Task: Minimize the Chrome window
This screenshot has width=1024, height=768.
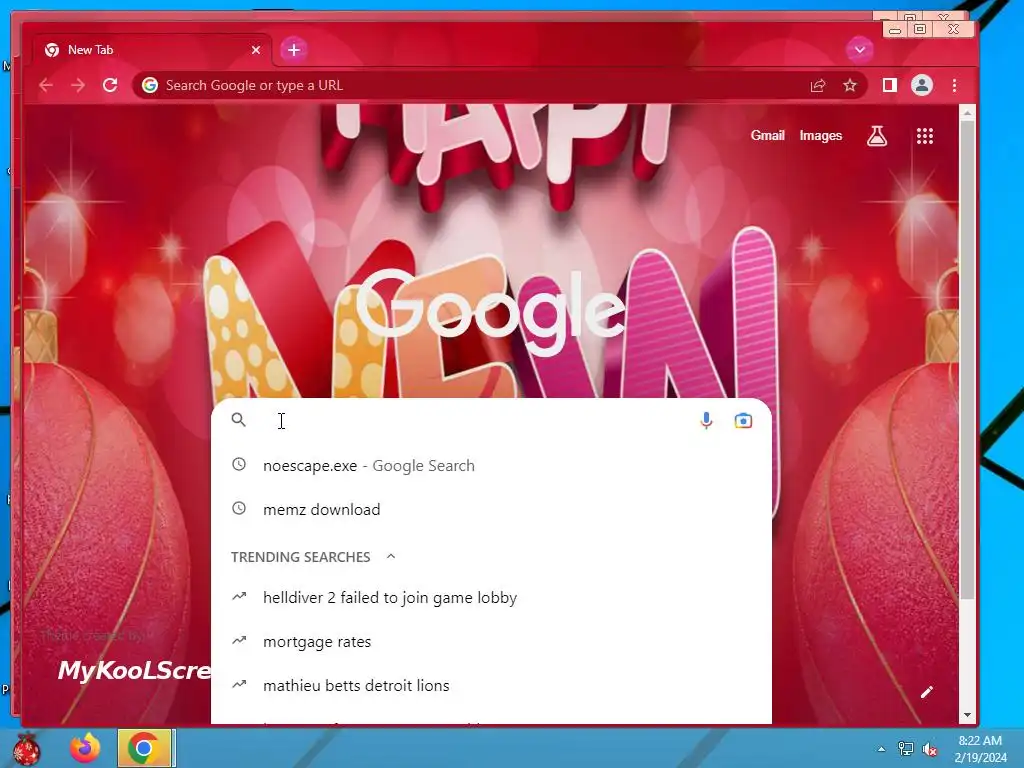Action: coord(895,29)
